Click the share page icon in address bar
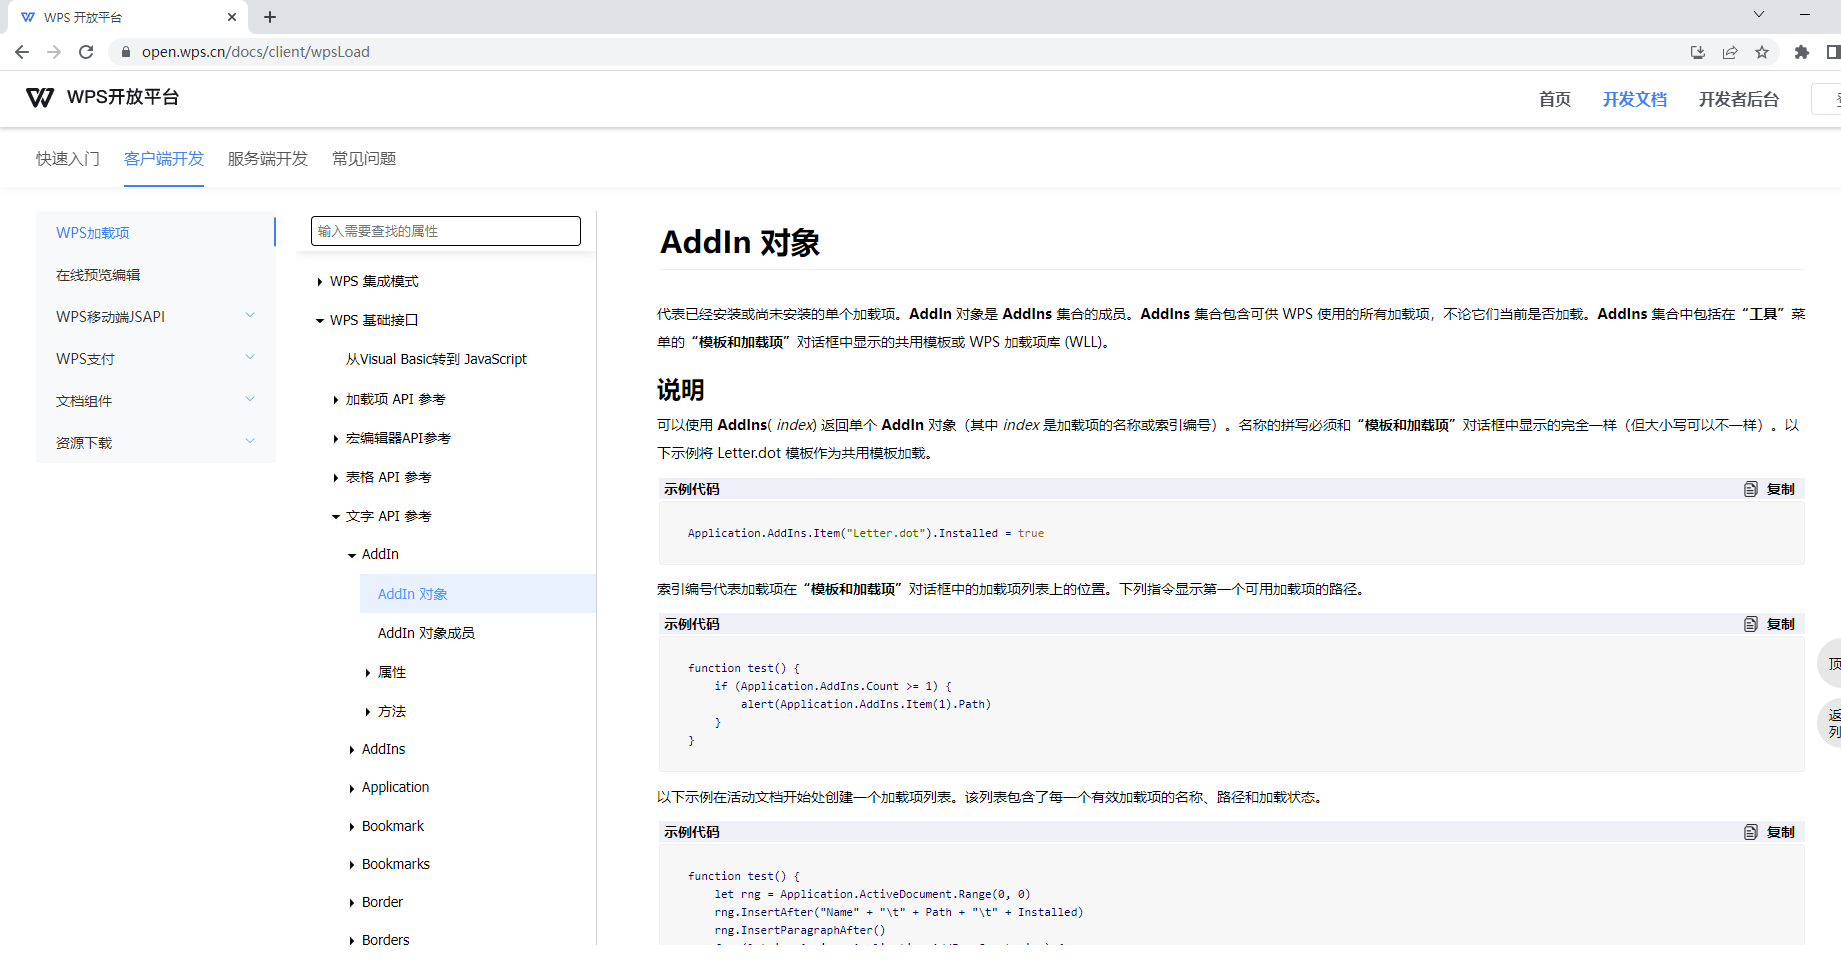The image size is (1841, 965). coord(1730,52)
